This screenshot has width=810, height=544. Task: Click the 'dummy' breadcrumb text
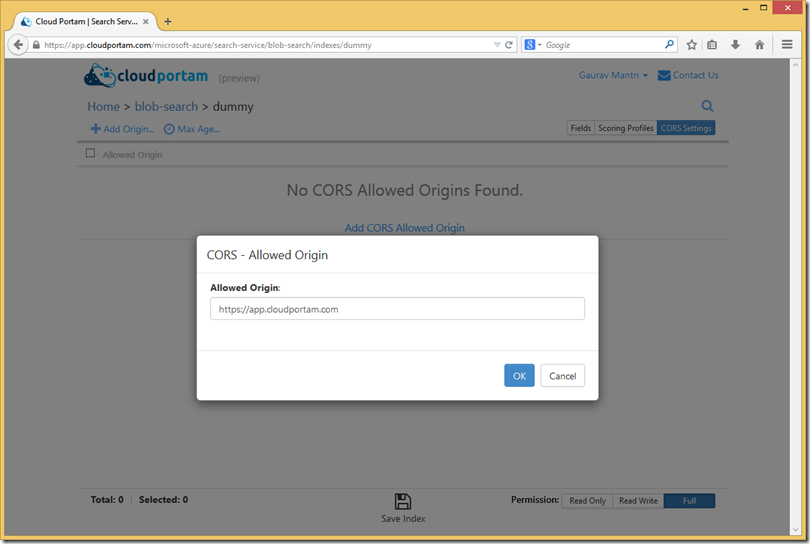(x=233, y=106)
